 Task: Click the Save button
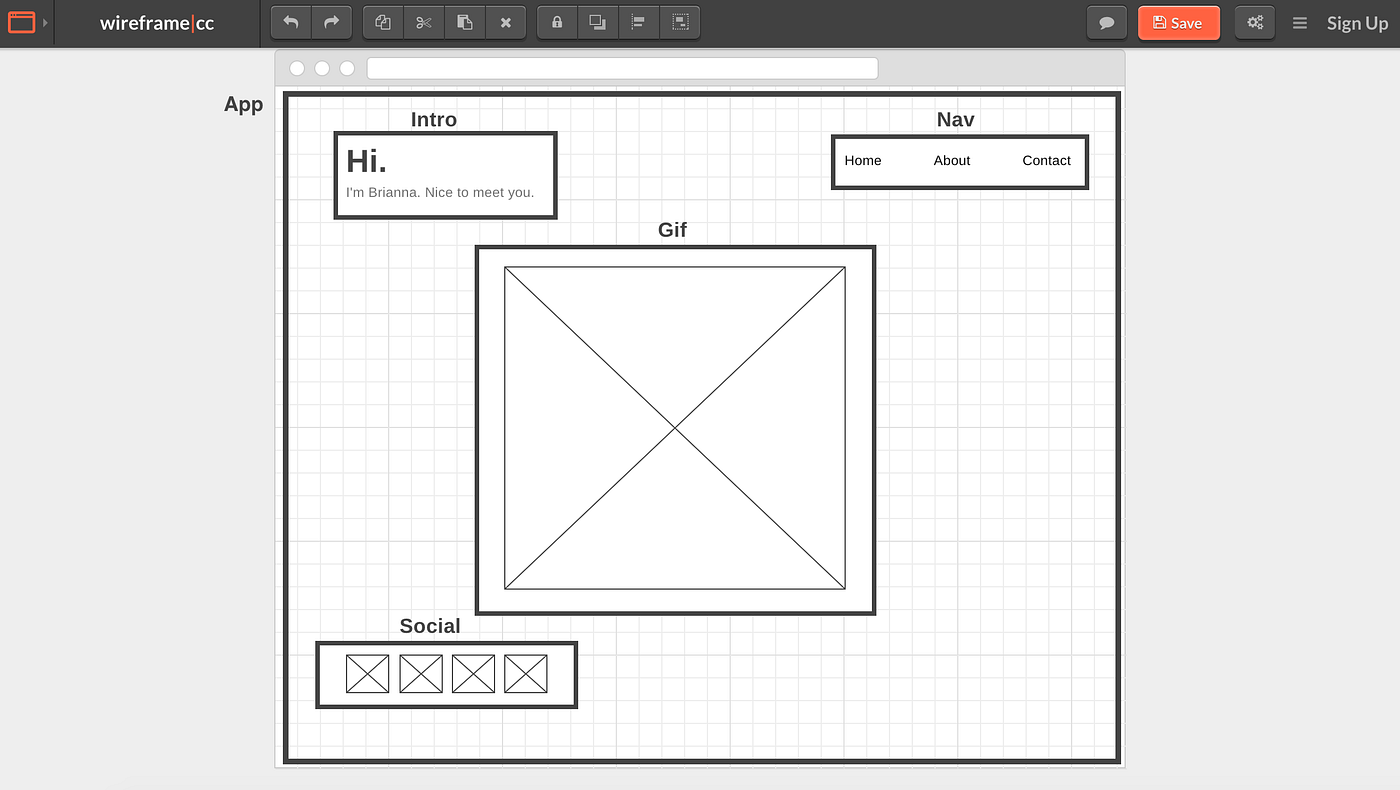[1178, 22]
